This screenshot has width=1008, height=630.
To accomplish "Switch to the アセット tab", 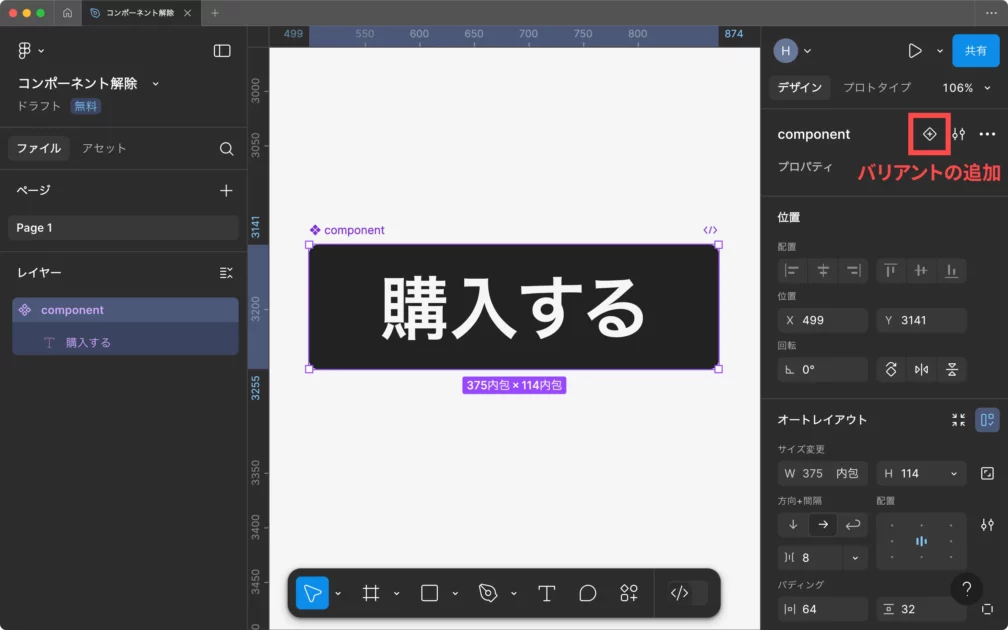I will point(104,149).
